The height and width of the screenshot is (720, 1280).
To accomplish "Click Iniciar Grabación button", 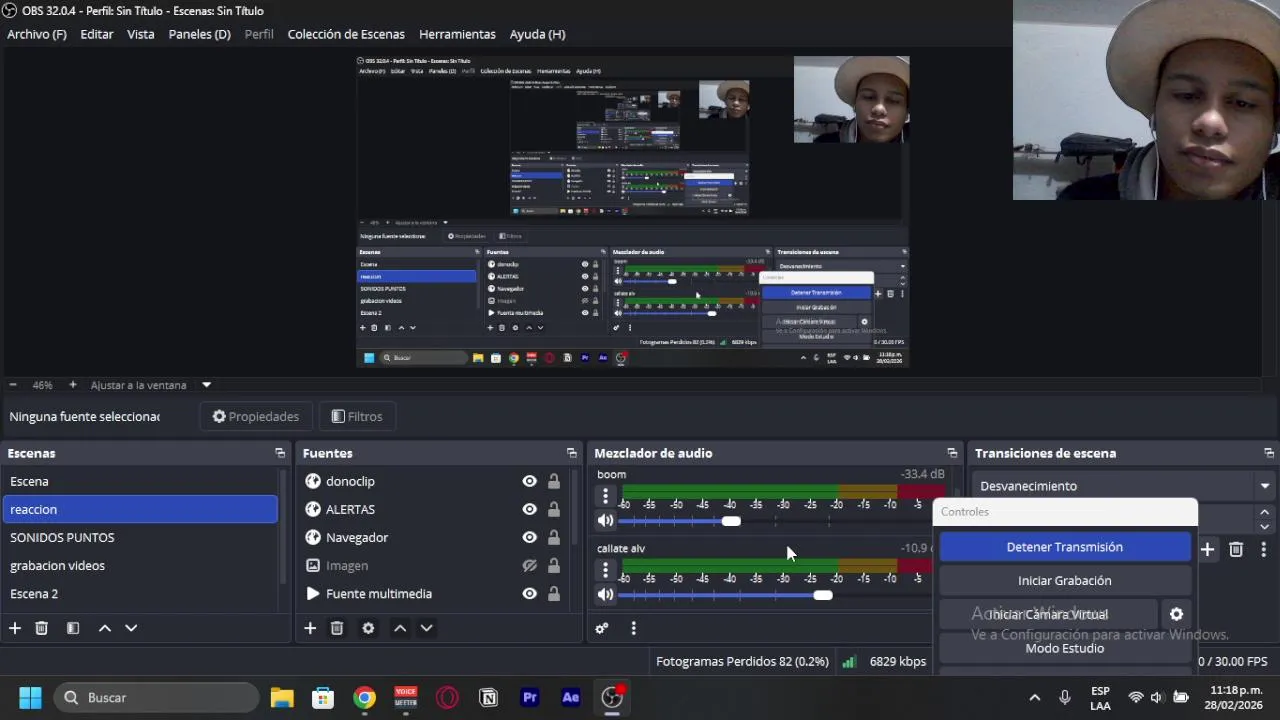I will [1065, 581].
